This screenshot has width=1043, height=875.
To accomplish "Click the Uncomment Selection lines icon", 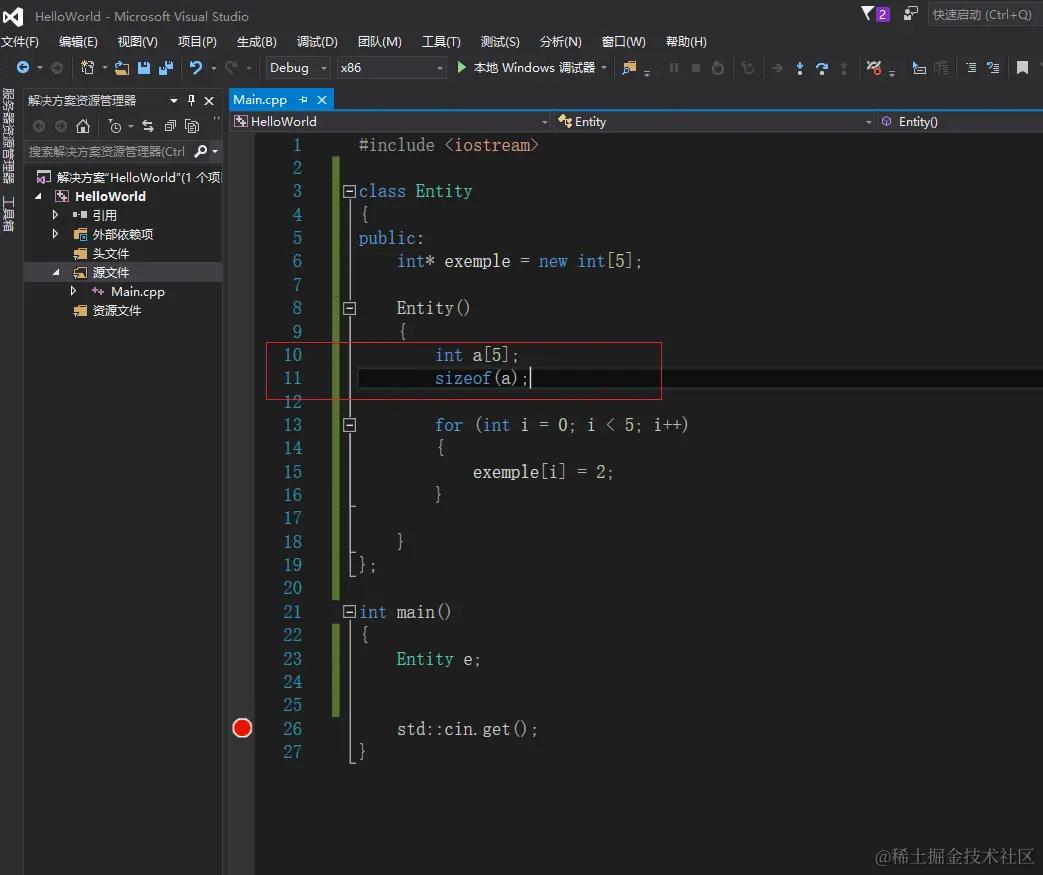I will (993, 67).
